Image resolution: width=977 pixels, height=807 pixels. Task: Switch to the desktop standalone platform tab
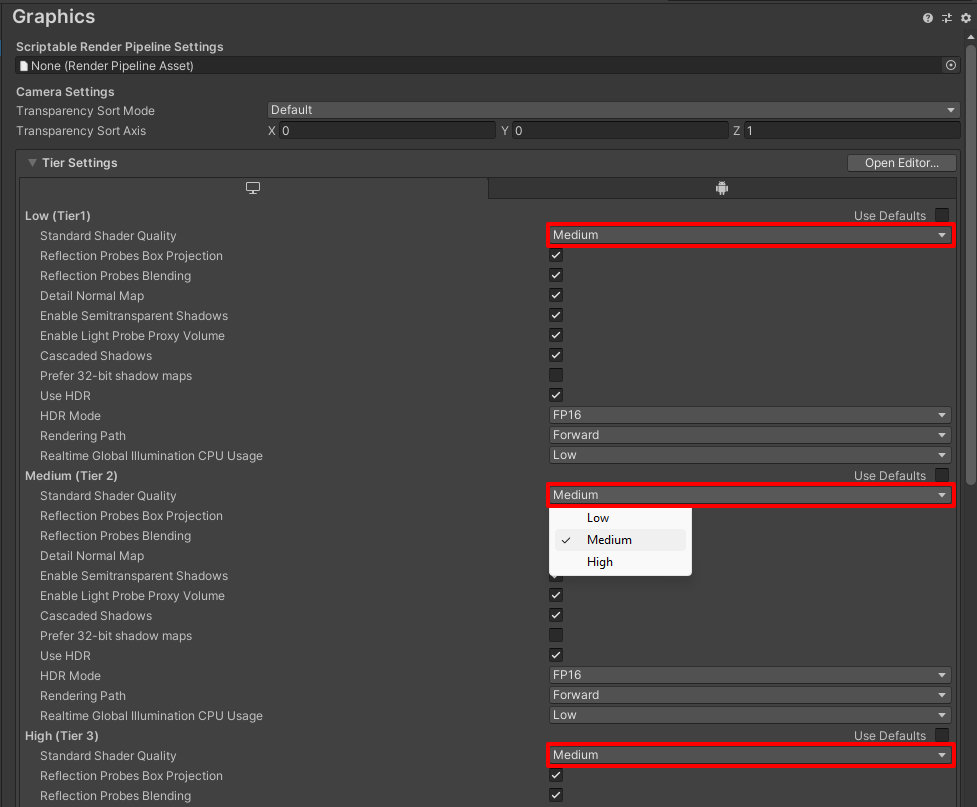tap(253, 188)
